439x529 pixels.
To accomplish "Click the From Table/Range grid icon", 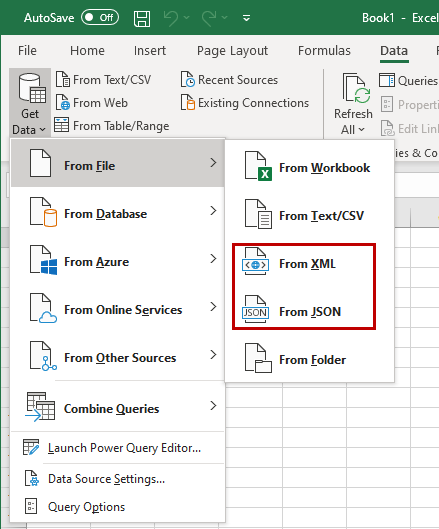I will (x=62, y=125).
